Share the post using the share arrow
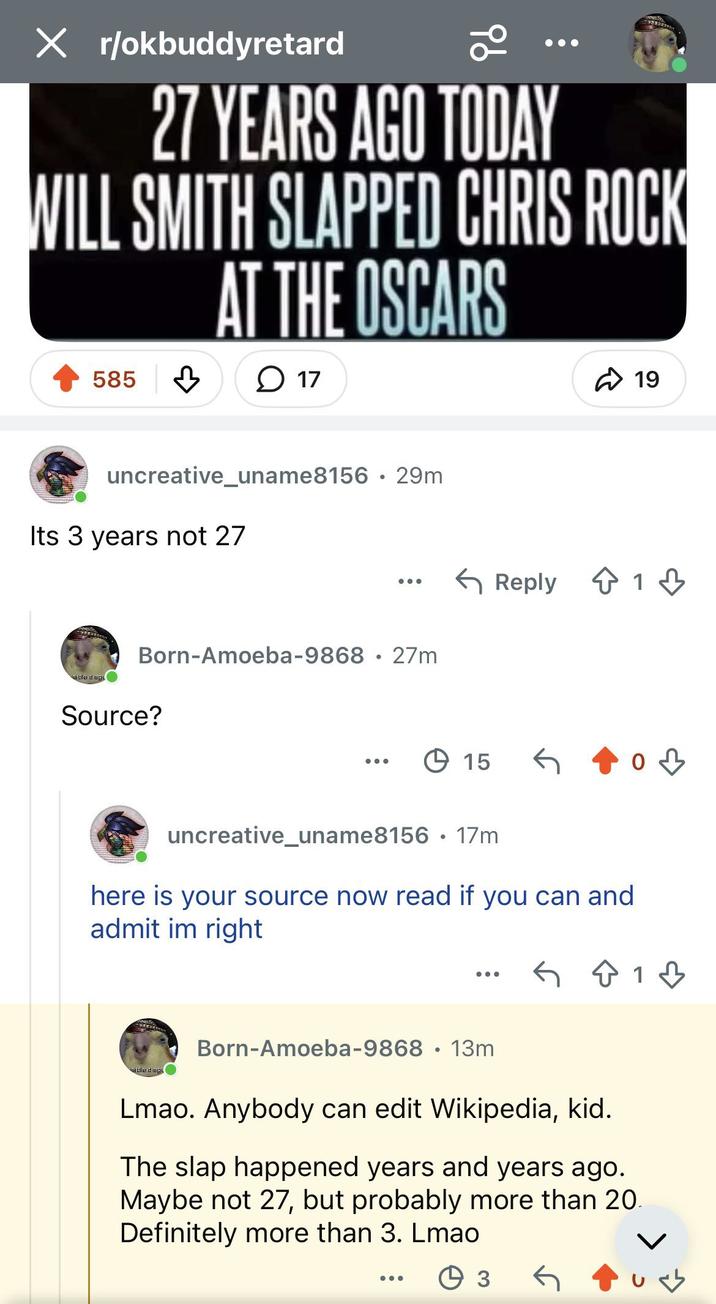 628,379
